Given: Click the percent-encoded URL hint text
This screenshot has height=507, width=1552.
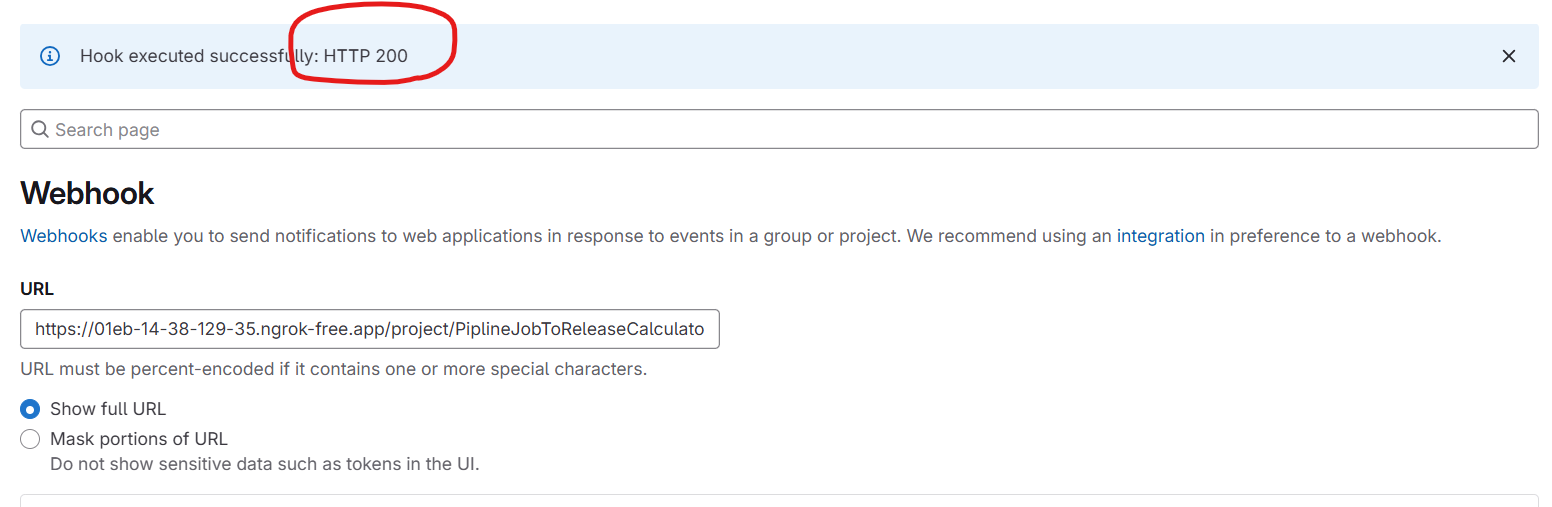Looking at the screenshot, I should point(333,369).
